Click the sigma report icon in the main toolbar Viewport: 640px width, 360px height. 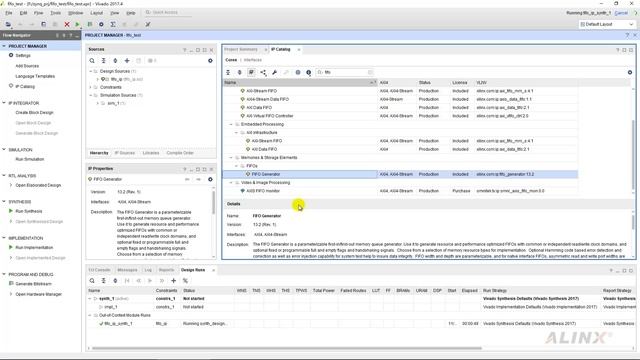click(x=113, y=24)
